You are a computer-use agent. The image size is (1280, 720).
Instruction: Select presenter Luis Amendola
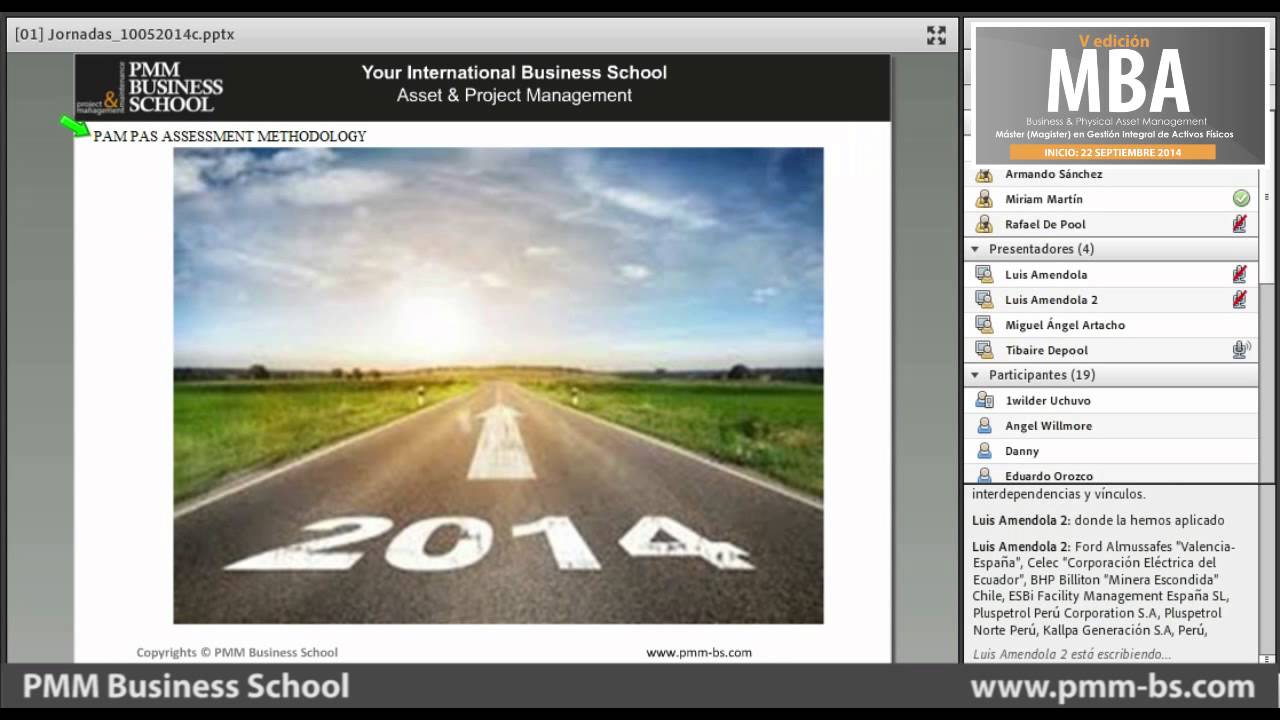1111,274
